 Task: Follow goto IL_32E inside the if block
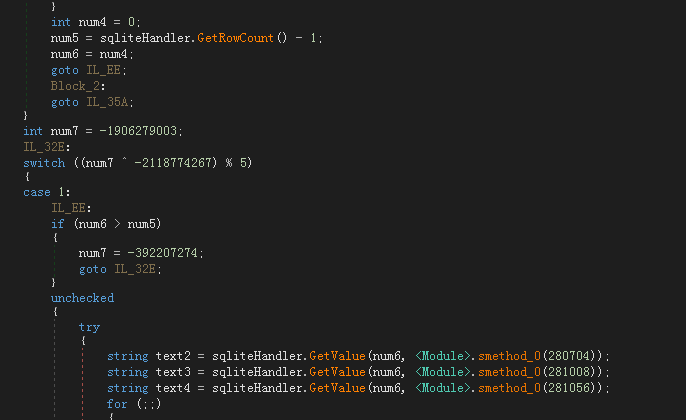point(135,269)
